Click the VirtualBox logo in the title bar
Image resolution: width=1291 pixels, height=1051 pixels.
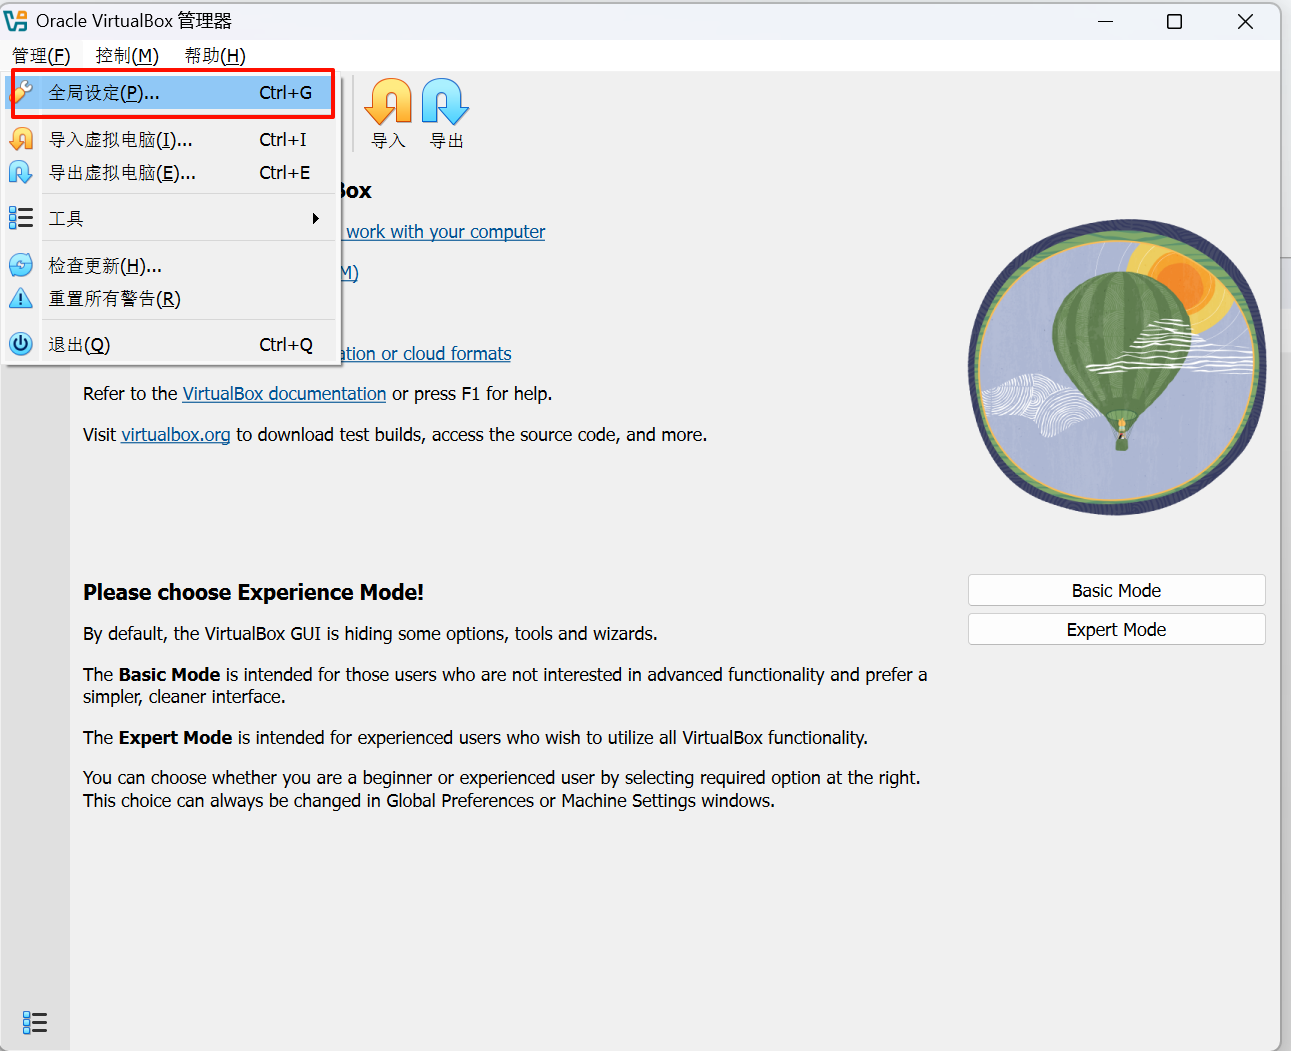pyautogui.click(x=16, y=21)
